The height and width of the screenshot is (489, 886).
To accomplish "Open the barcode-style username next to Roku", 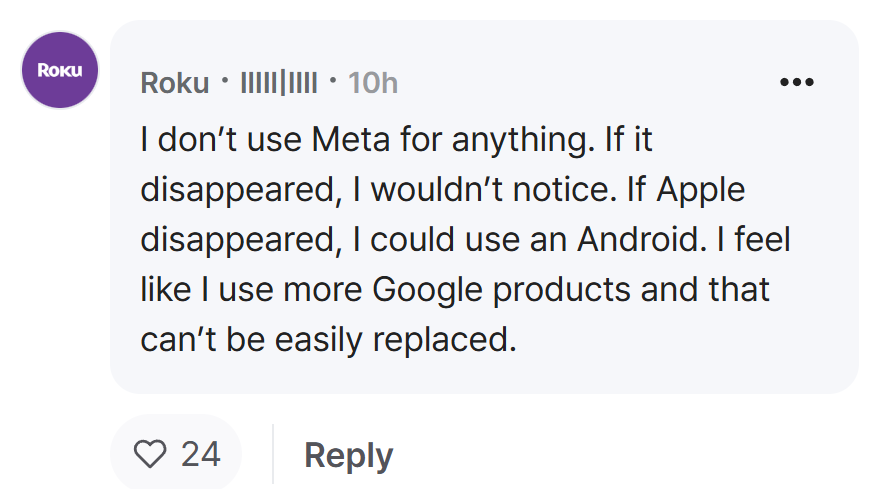I will pos(279,83).
